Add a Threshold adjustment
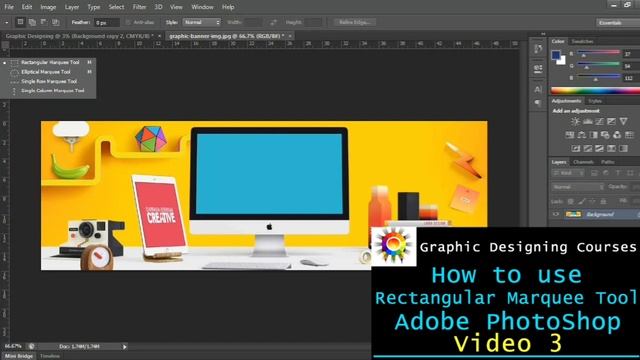 pos(599,148)
